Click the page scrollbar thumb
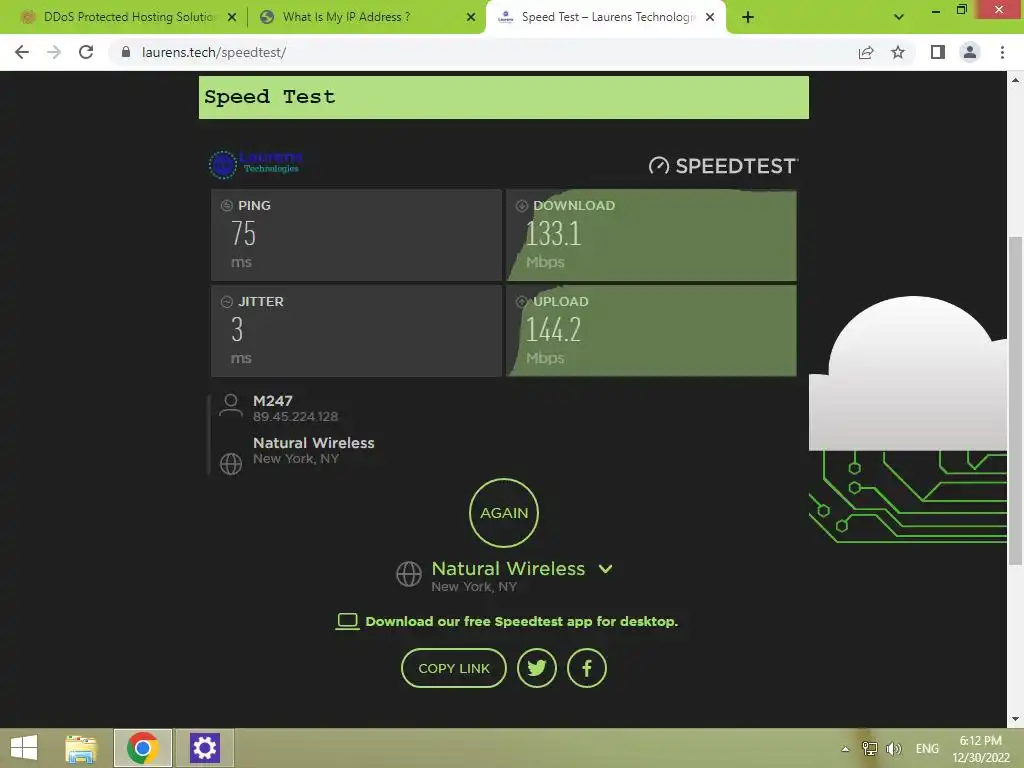This screenshot has width=1024, height=768. (x=1016, y=400)
